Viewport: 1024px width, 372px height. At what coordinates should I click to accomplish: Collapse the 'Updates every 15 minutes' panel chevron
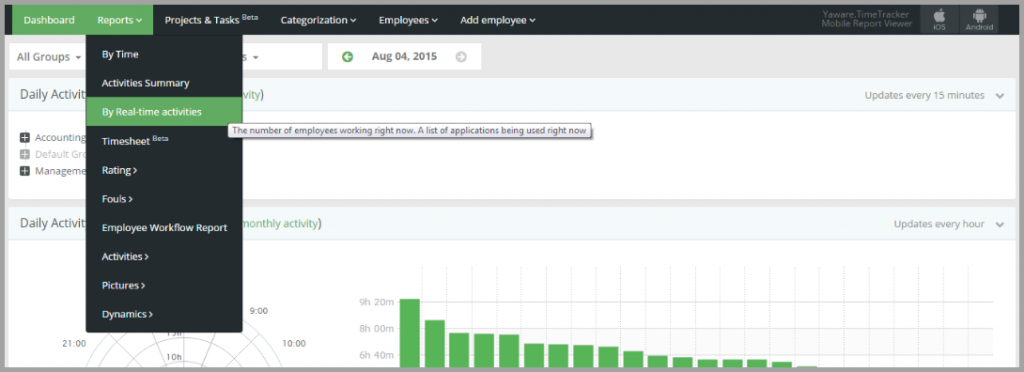(x=1000, y=95)
